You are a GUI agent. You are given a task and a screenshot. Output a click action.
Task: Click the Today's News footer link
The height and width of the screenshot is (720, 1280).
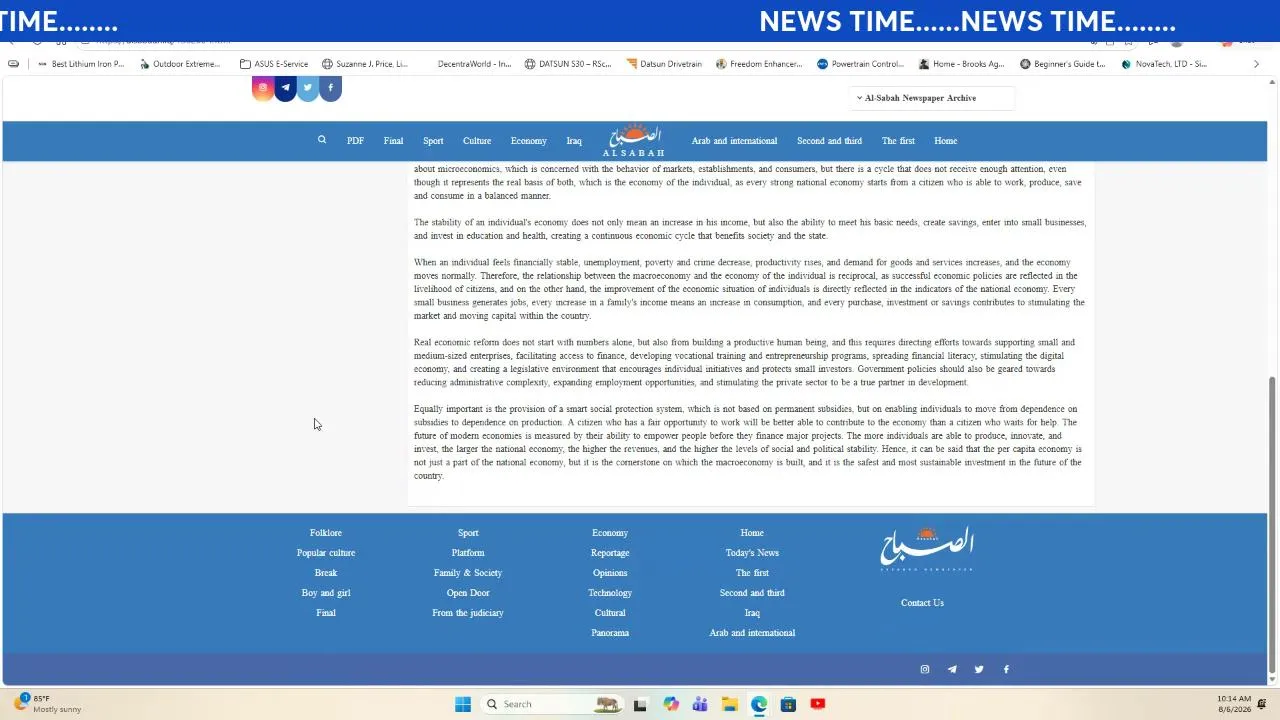coord(752,553)
